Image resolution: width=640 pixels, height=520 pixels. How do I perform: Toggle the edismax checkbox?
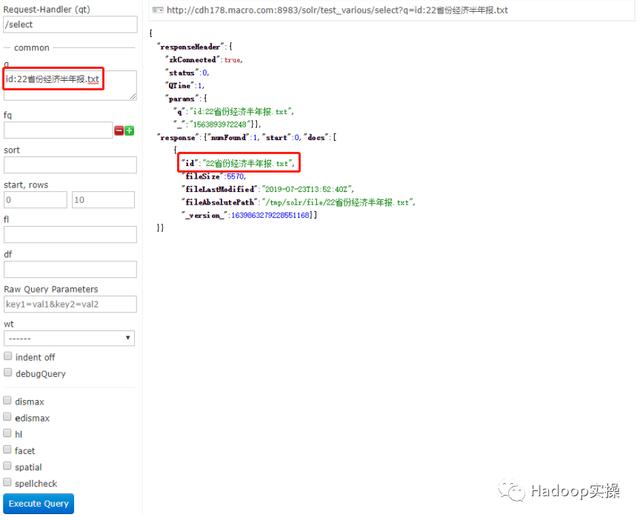point(7,417)
